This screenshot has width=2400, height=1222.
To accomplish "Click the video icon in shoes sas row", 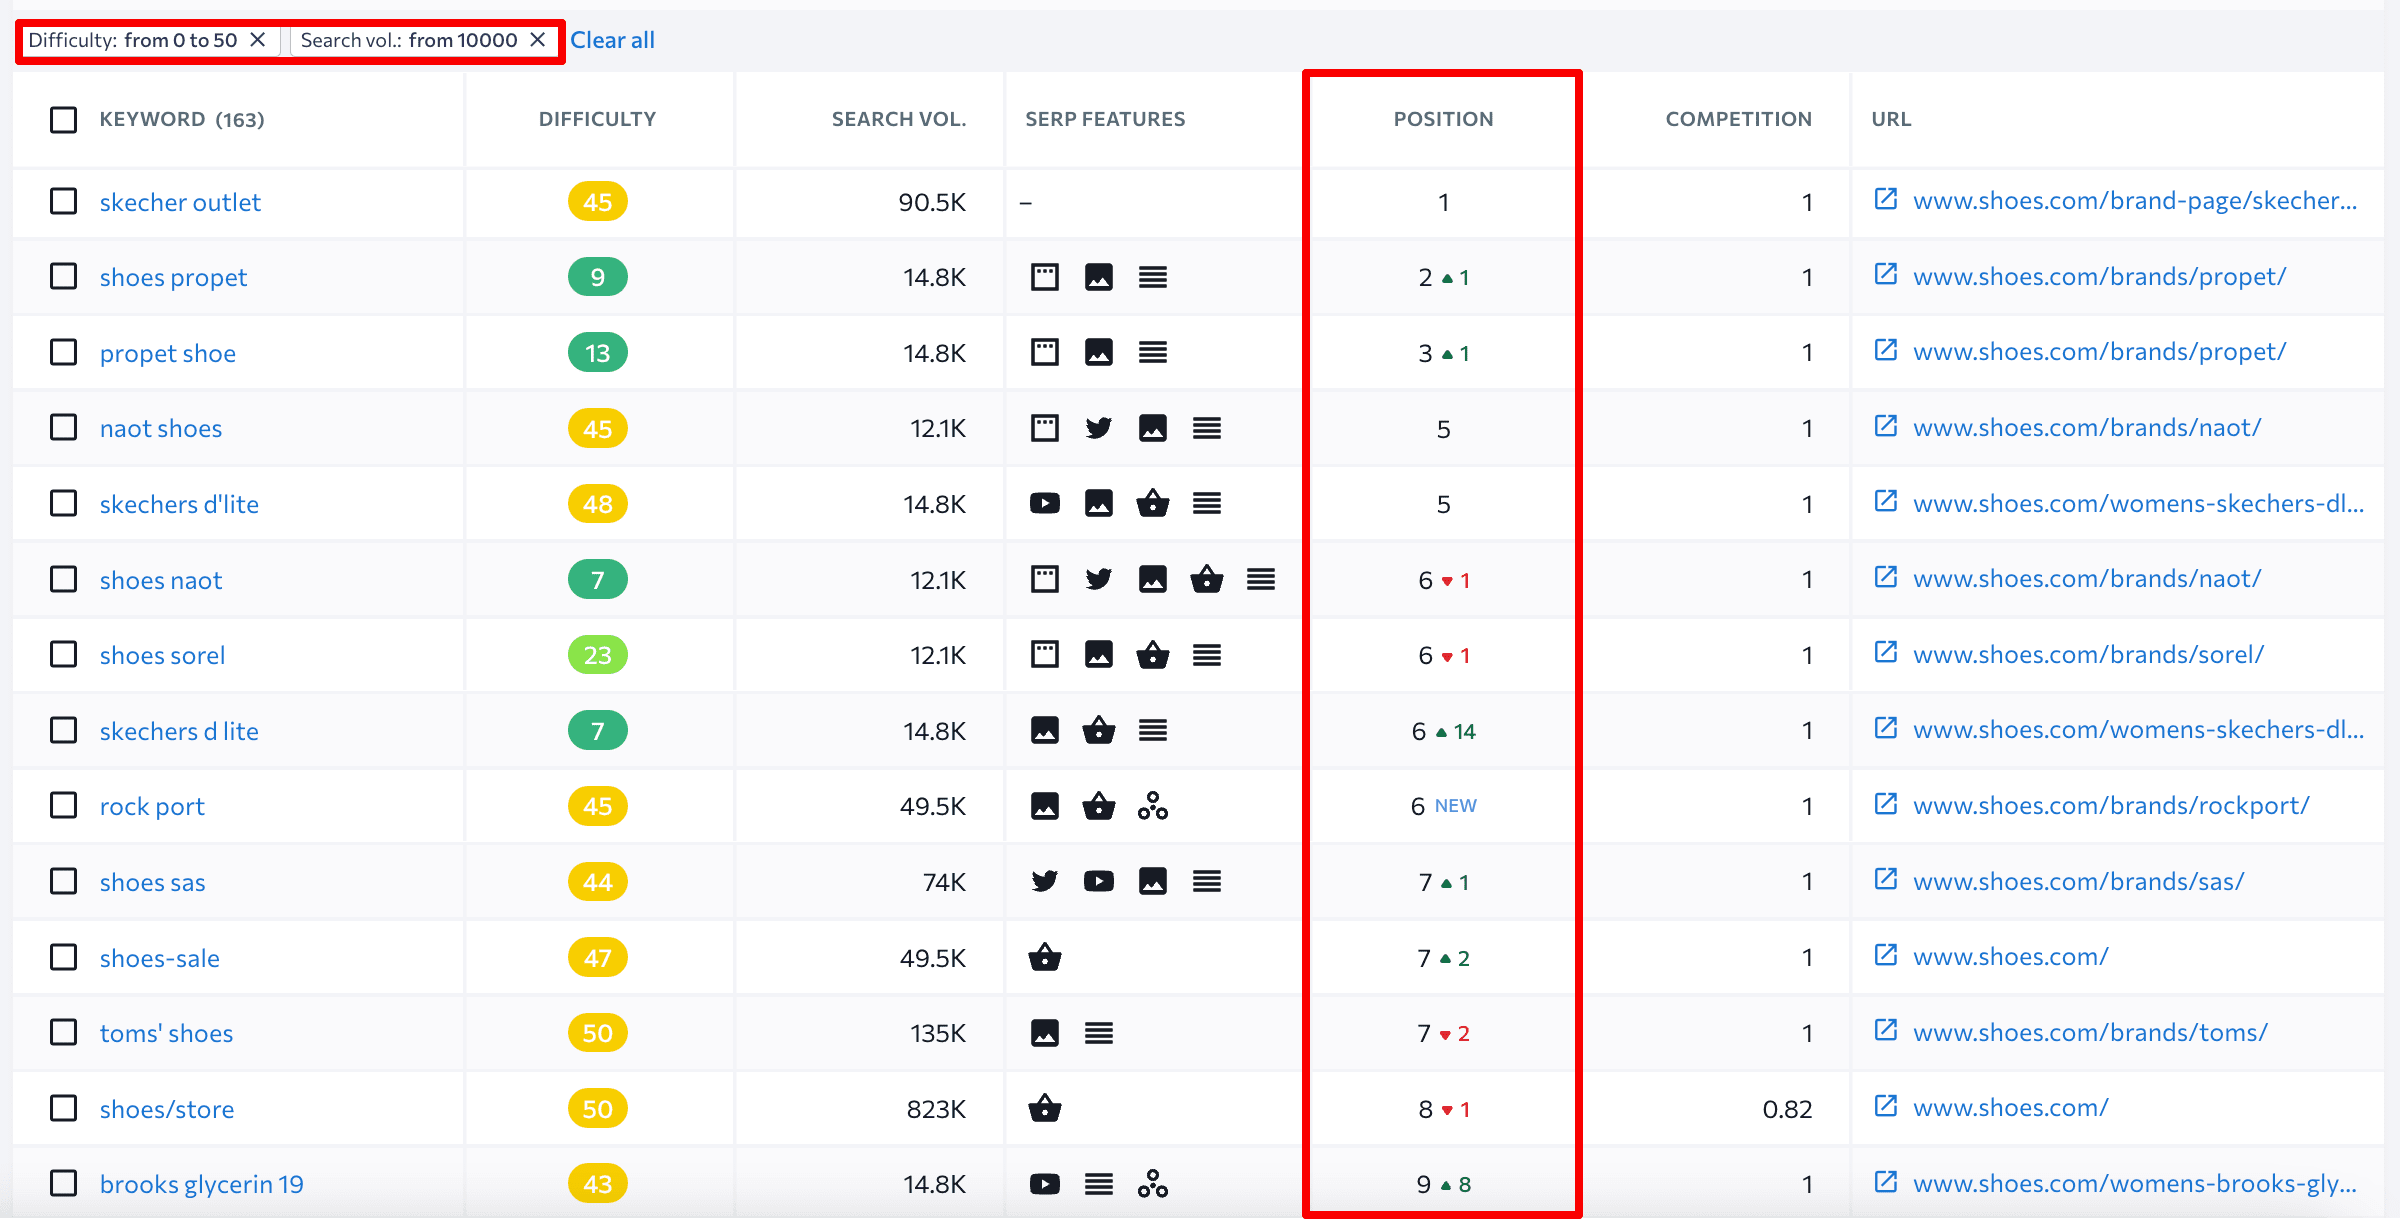I will 1099,881.
